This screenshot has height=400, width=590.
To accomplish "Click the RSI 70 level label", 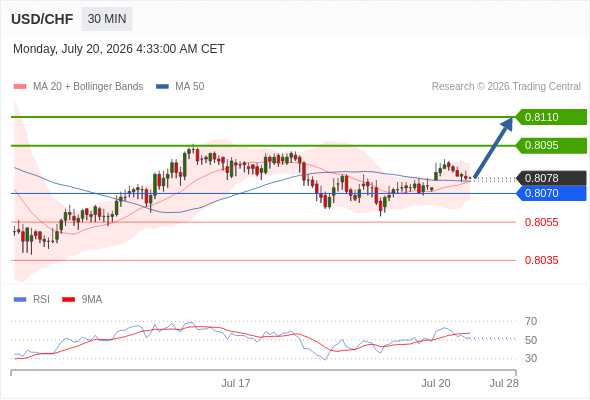I will (531, 321).
